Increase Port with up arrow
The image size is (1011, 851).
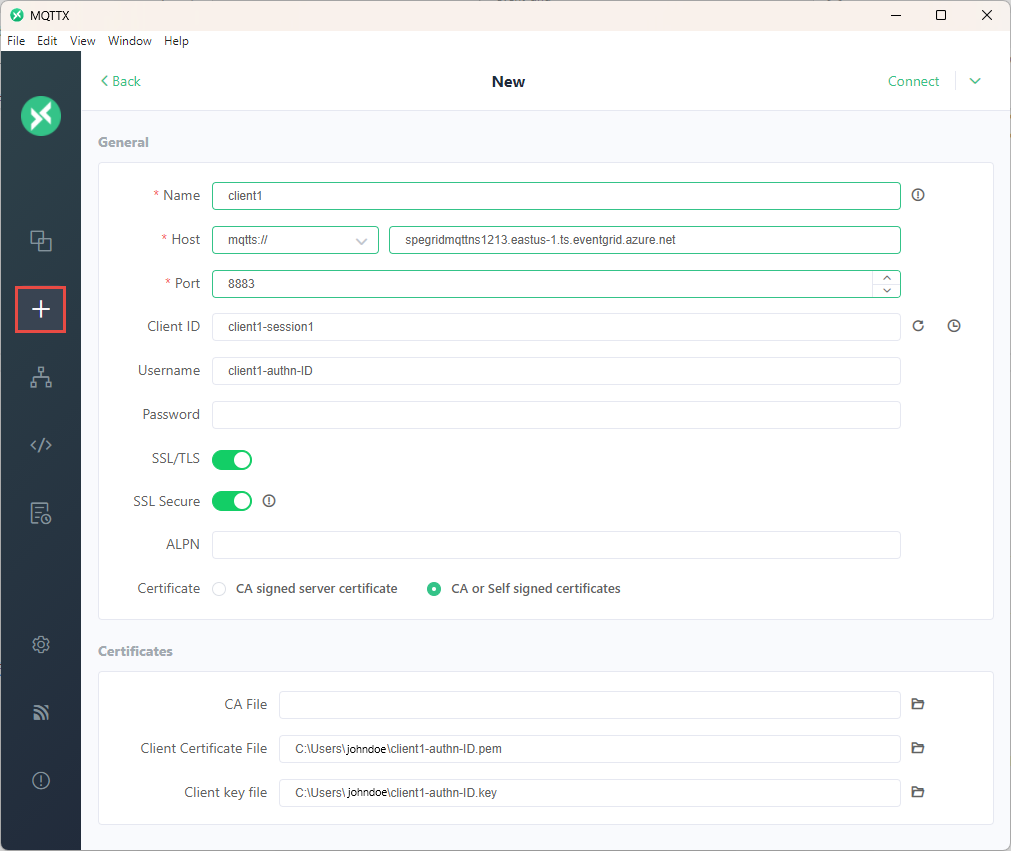tap(887, 277)
